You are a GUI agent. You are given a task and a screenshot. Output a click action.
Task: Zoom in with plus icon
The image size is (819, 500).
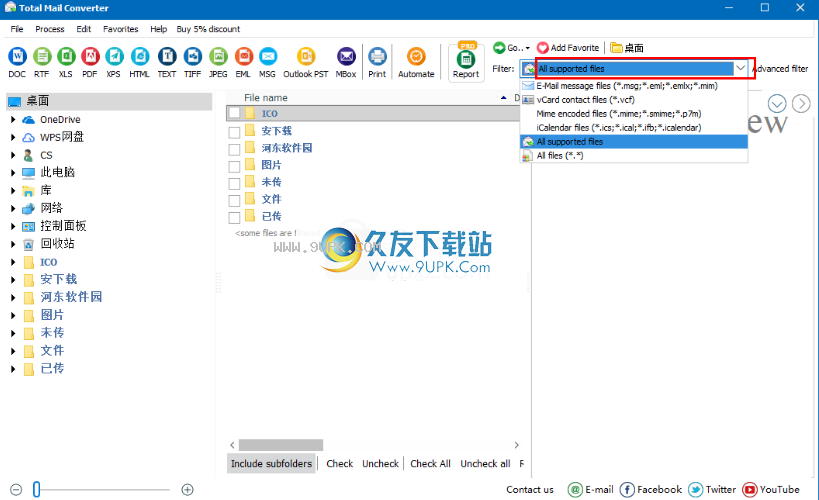[188, 490]
